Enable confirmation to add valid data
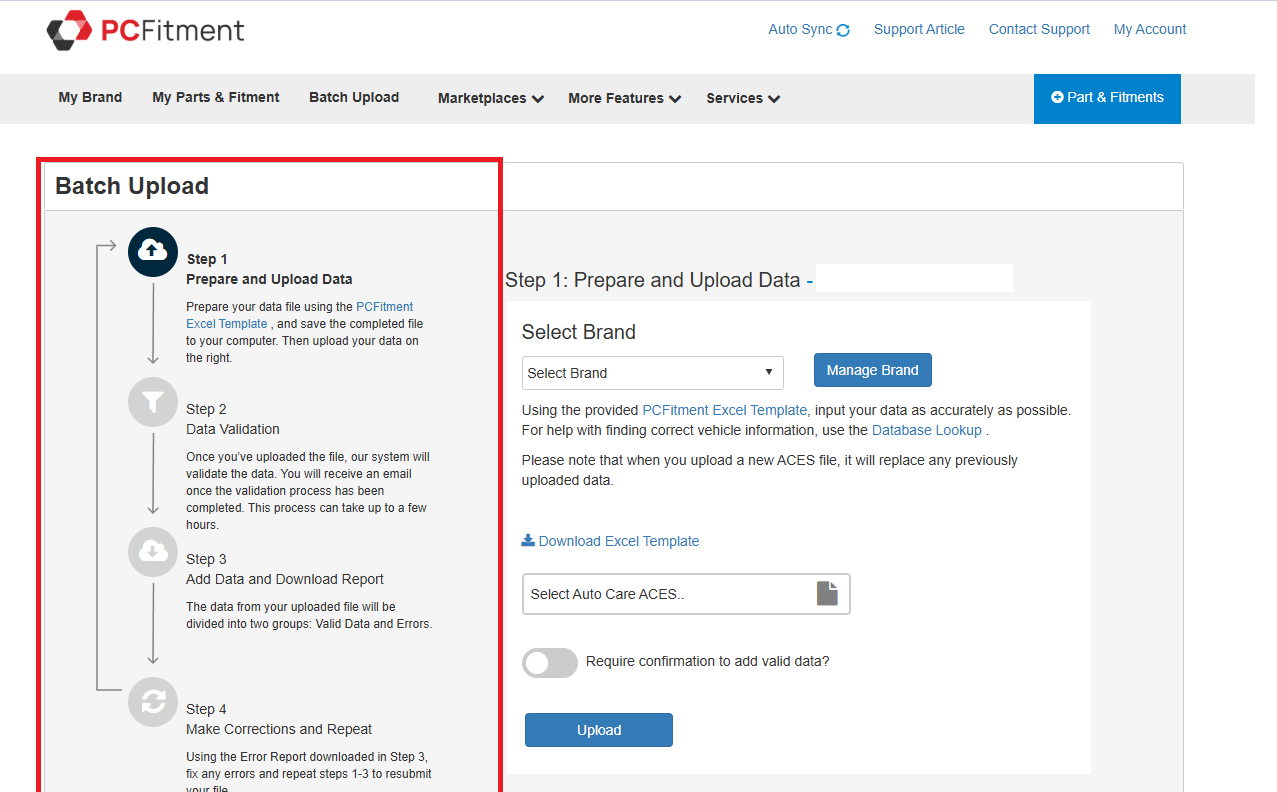 [x=549, y=662]
